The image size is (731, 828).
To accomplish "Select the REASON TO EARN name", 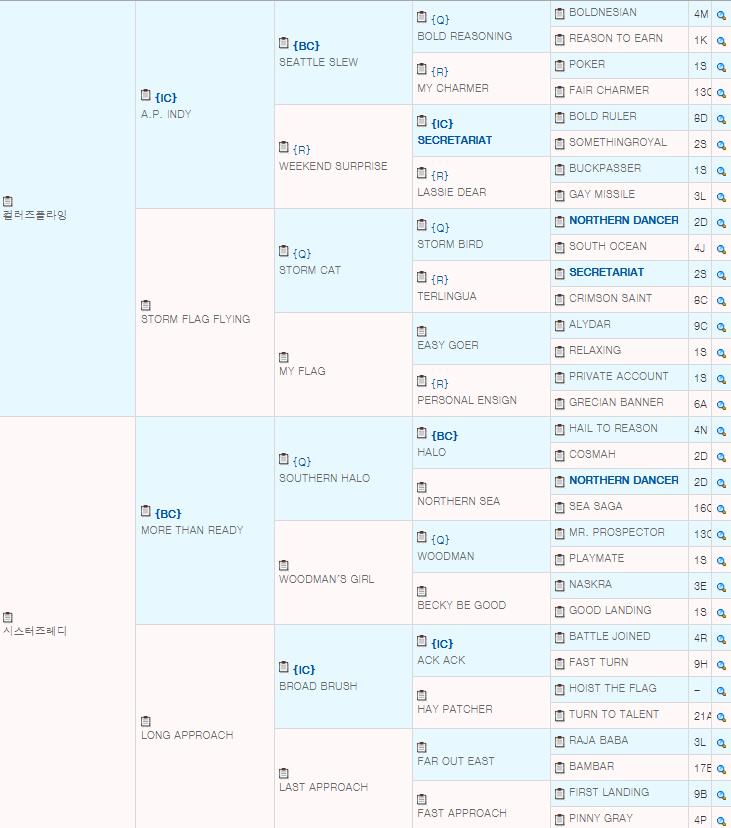I will pos(616,39).
